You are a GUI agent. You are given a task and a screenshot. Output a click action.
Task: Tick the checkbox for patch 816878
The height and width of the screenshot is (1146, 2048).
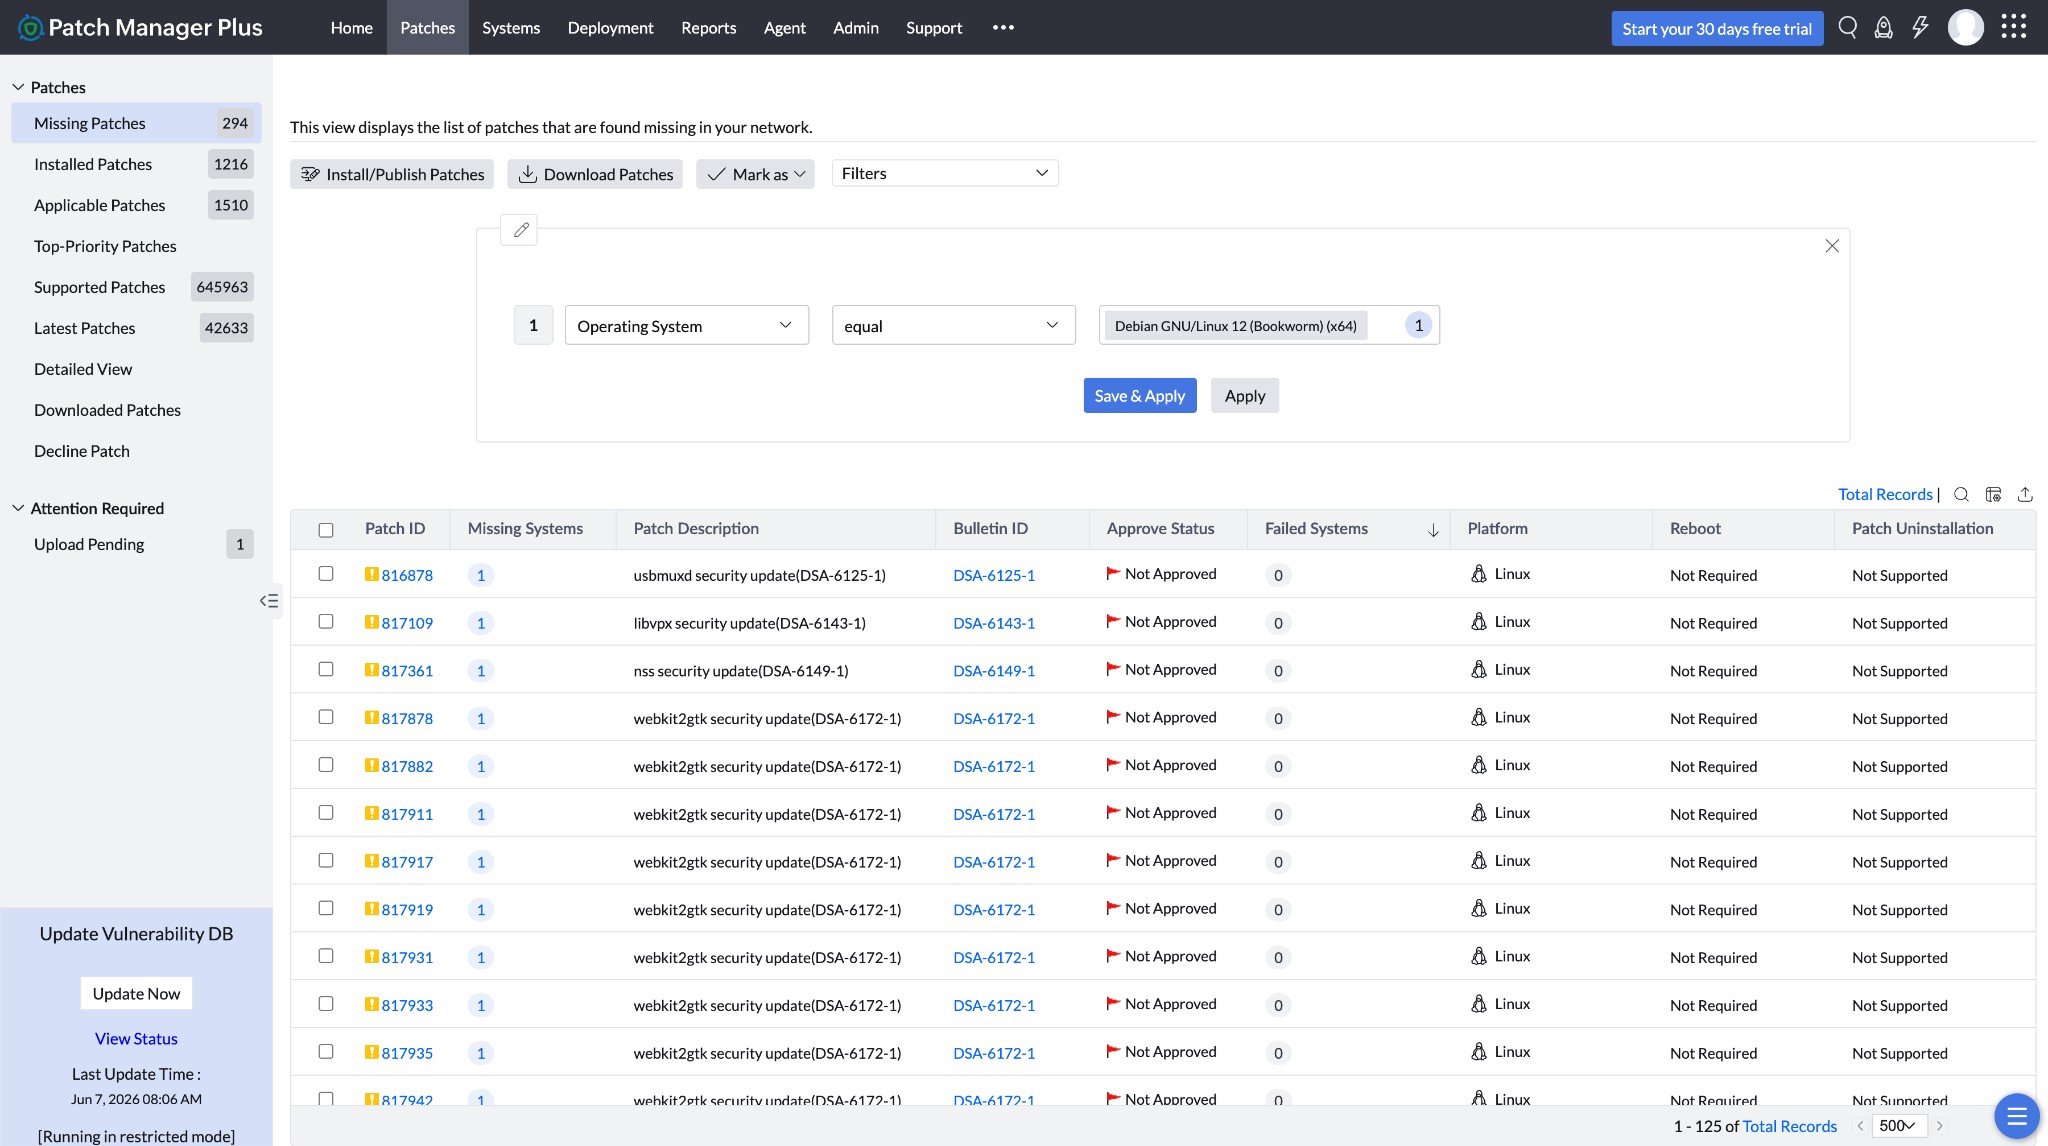[x=326, y=574]
